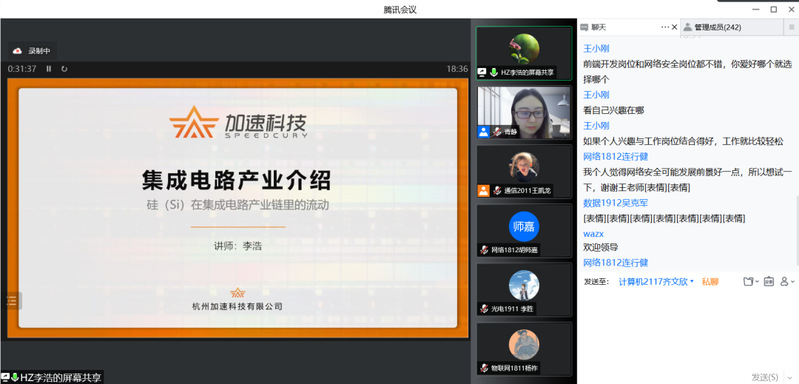Pause the recording timer
Screen dimensions: 799x384
49,69
